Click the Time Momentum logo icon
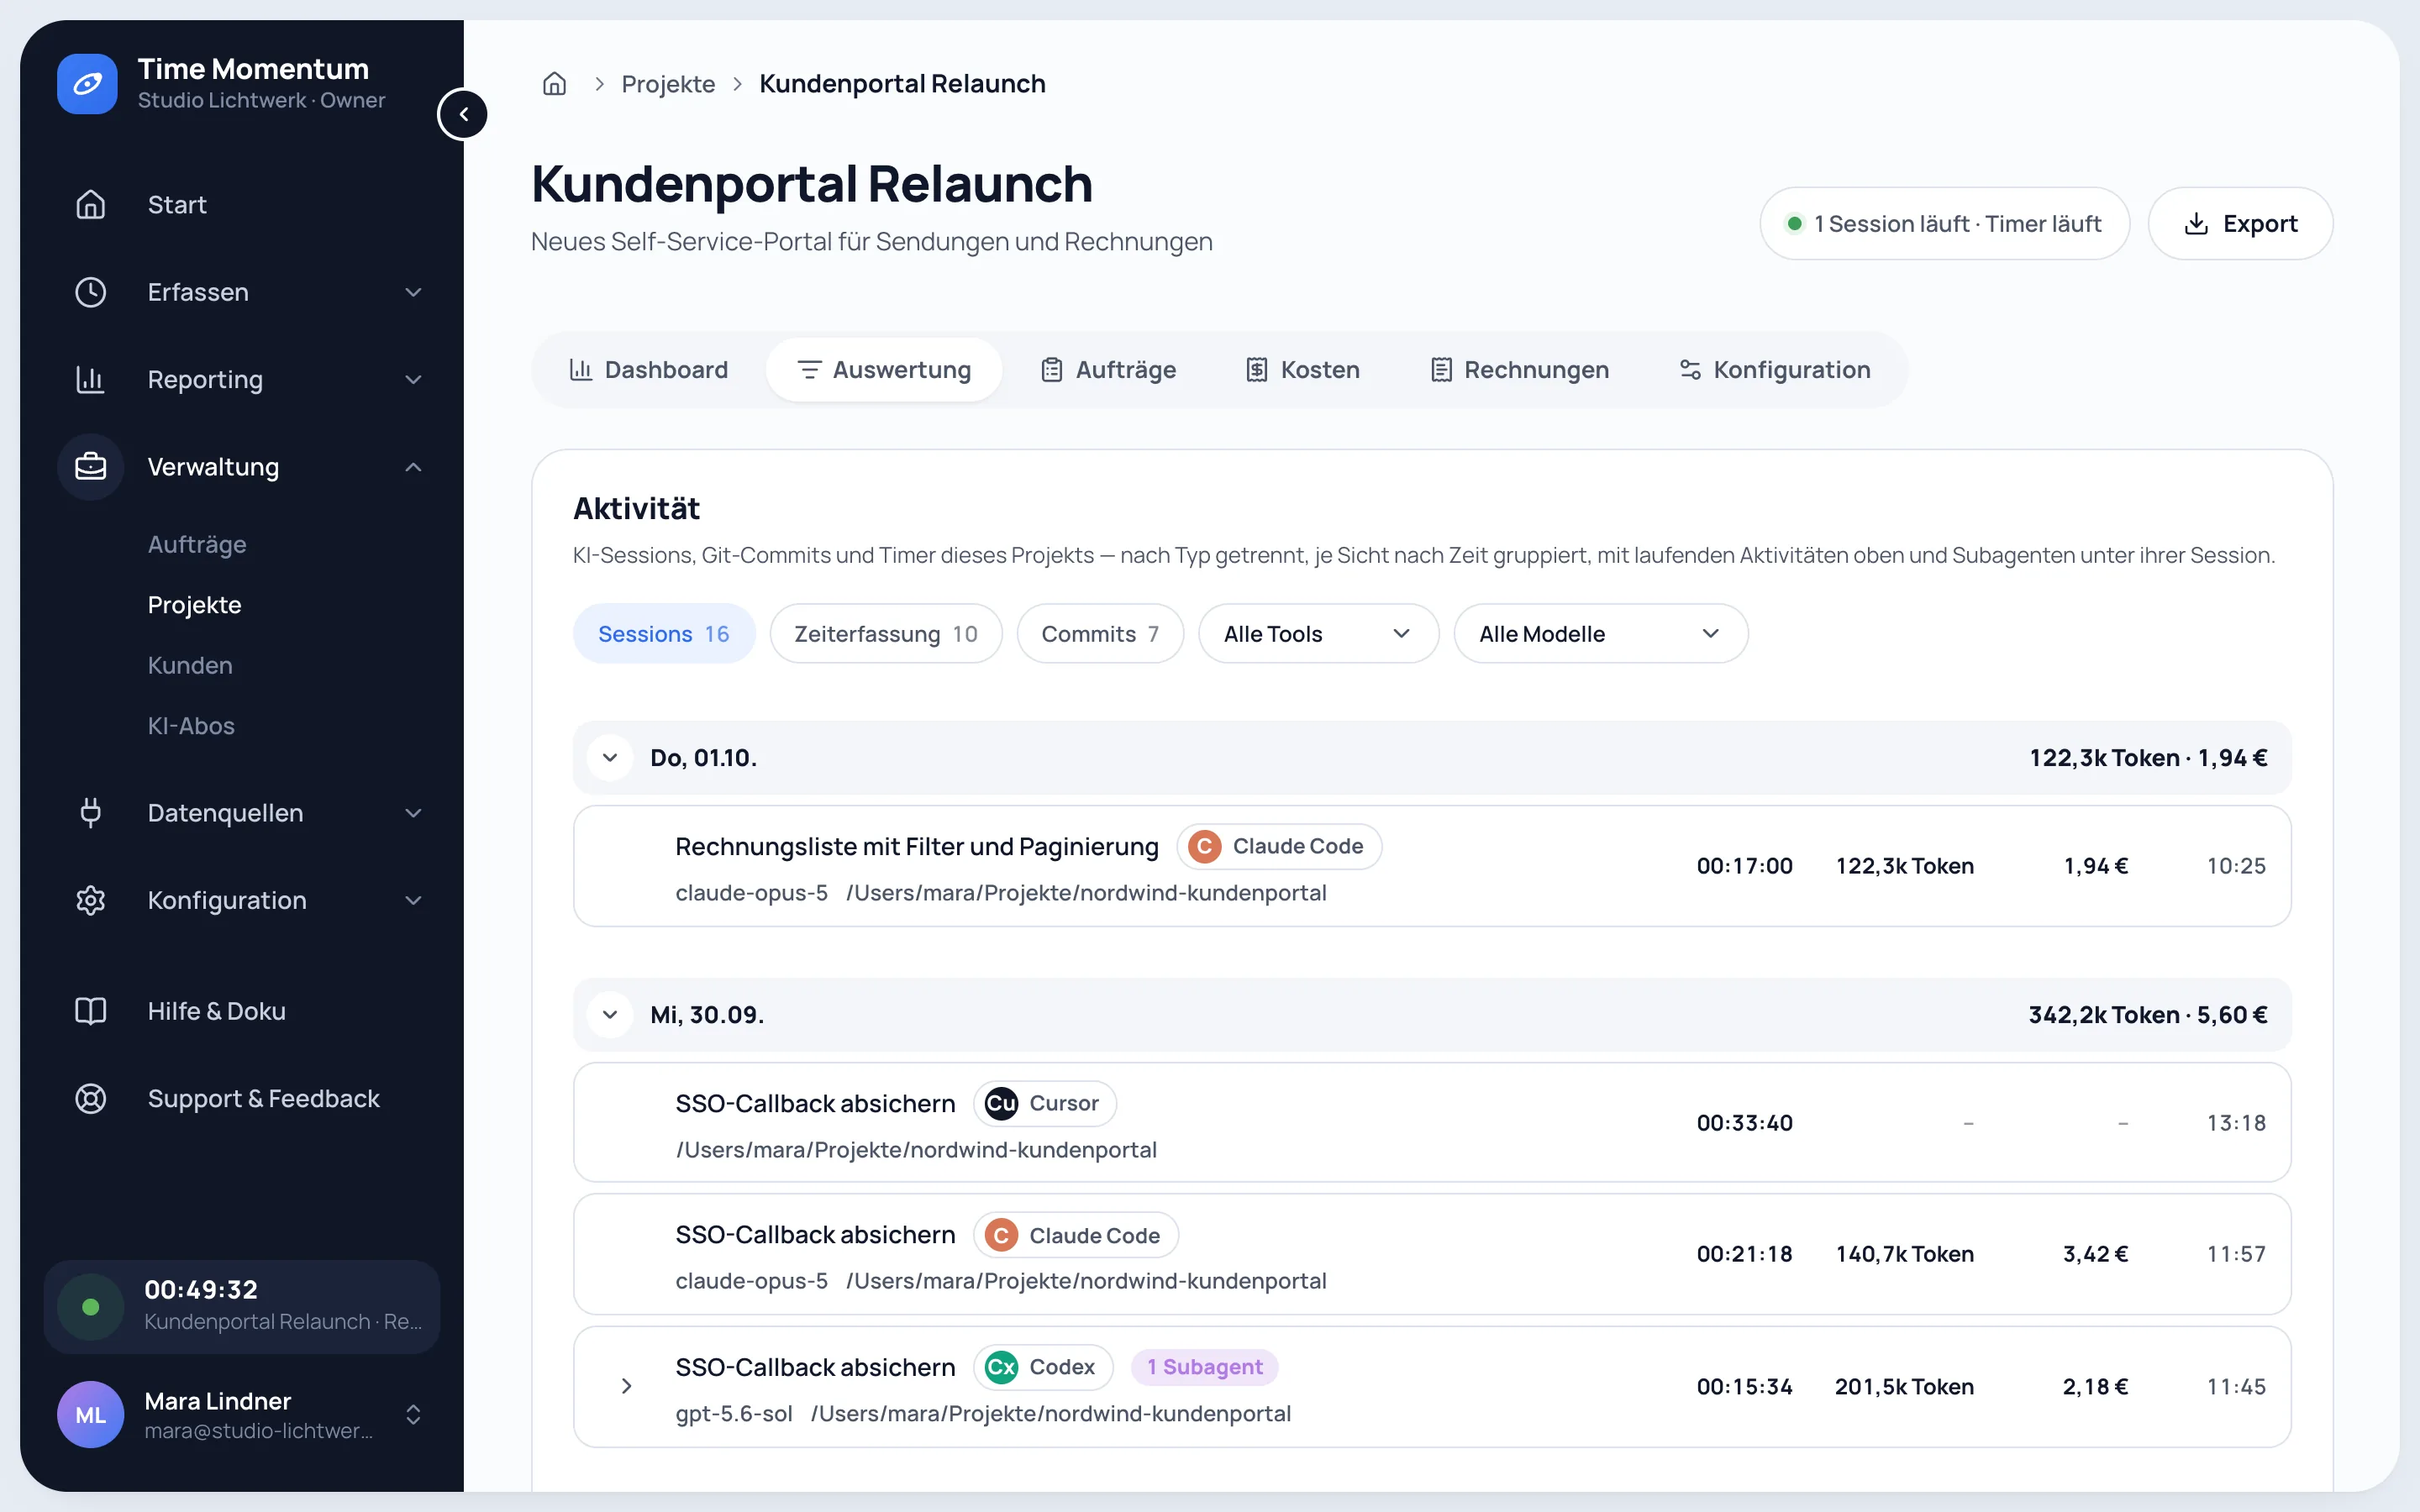The width and height of the screenshot is (2420, 1512). pyautogui.click(x=87, y=84)
